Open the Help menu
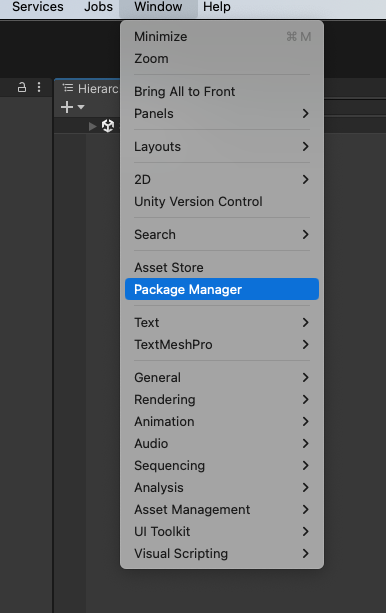 point(217,7)
